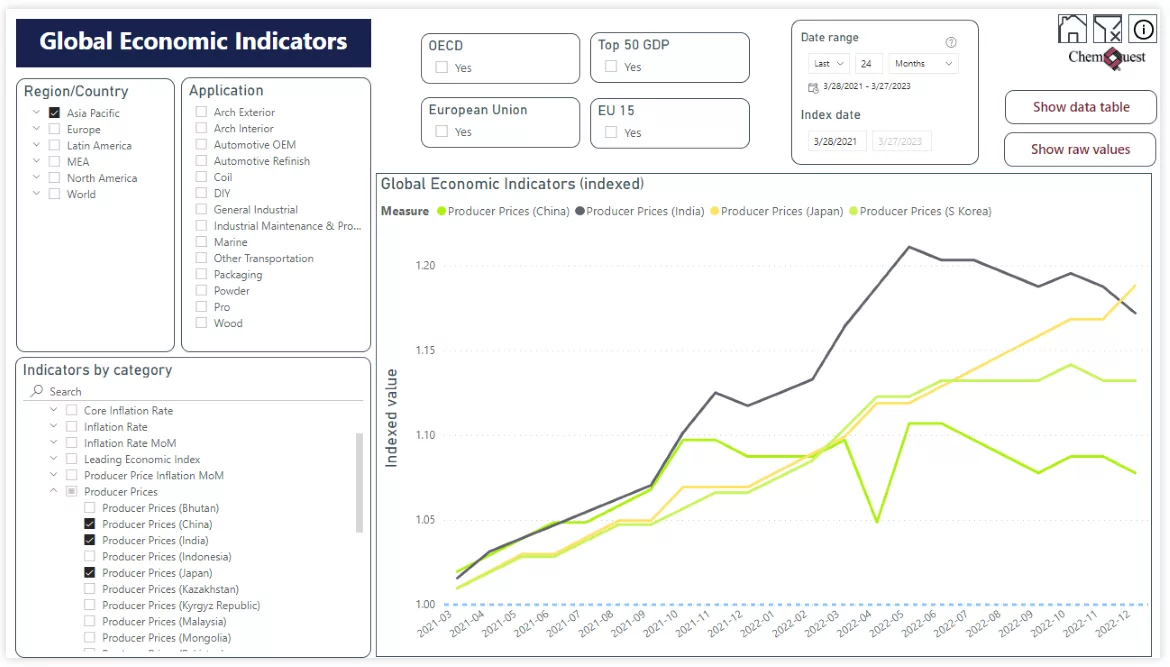The height and width of the screenshot is (667, 1170).
Task: Click the ChemQuest logo
Action: 1107,57
